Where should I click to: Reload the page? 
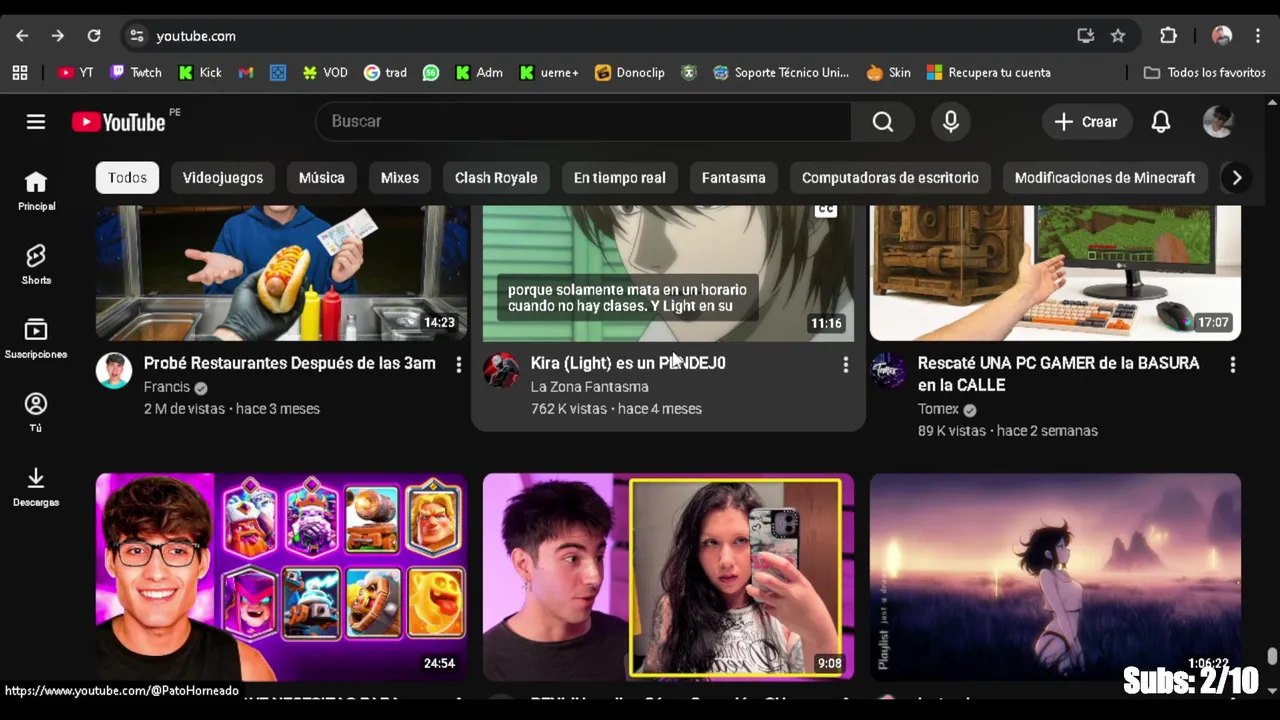[x=93, y=36]
